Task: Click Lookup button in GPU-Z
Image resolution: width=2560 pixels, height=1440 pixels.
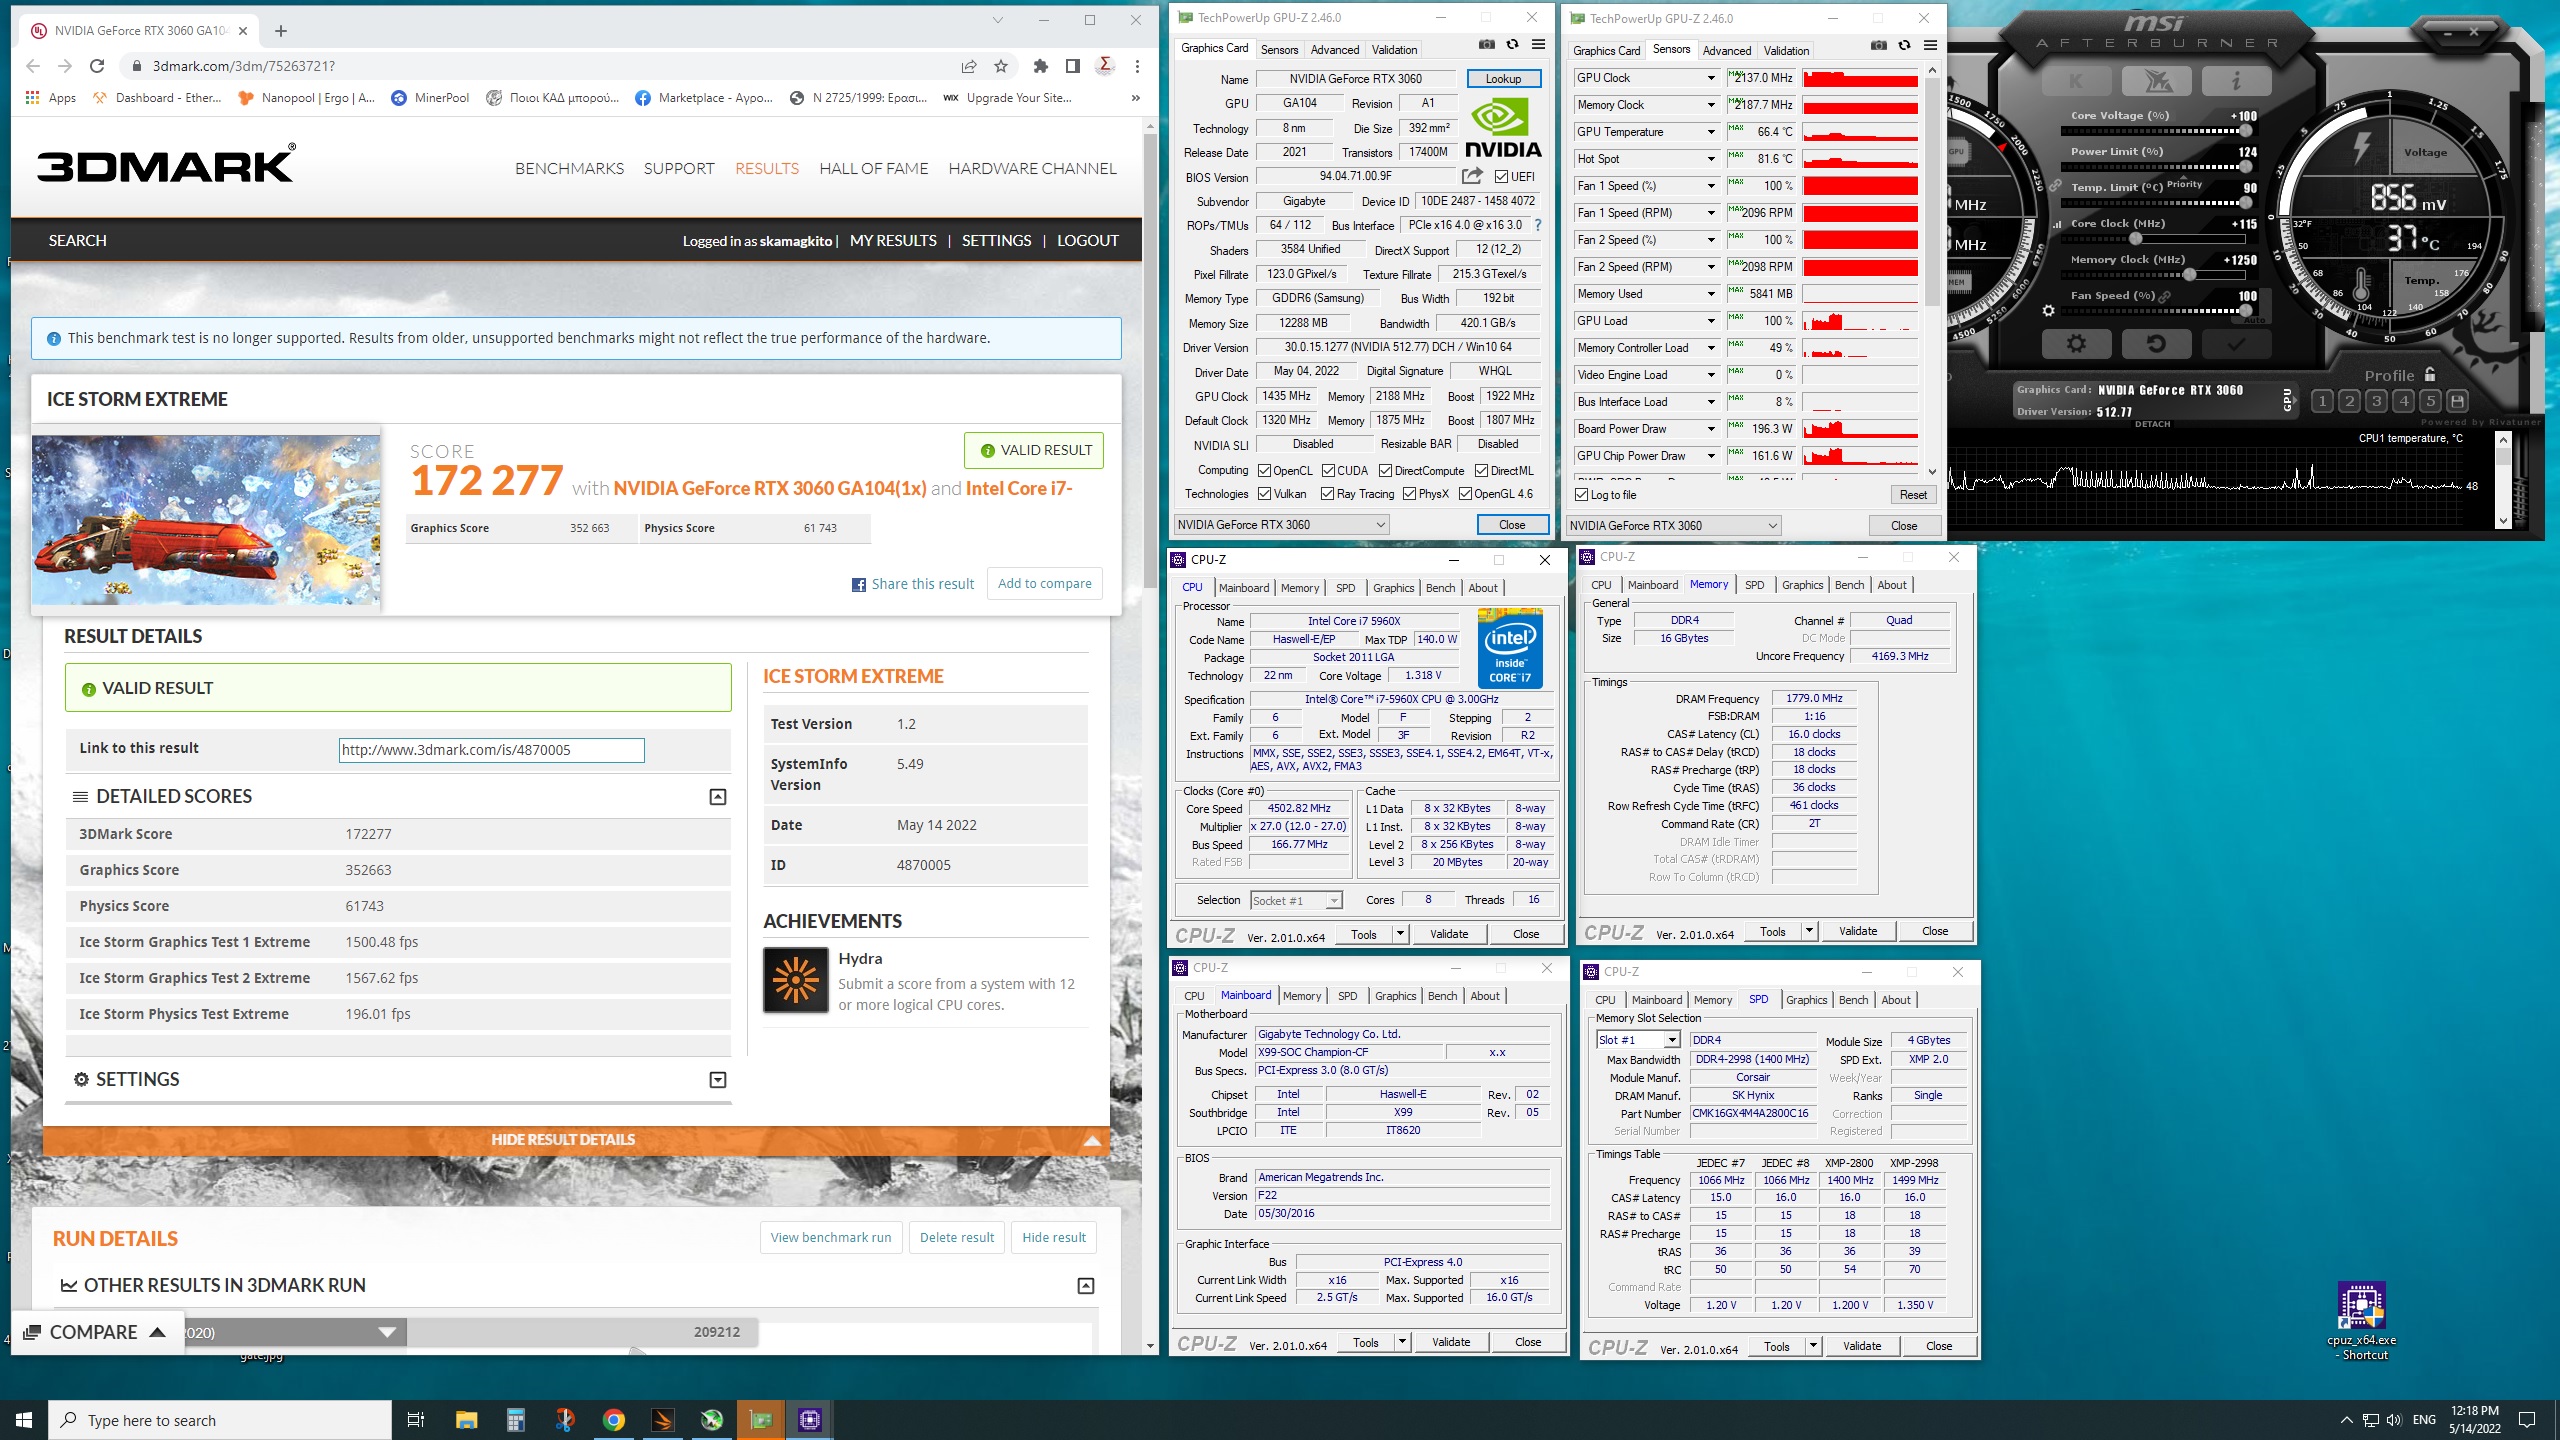Action: pyautogui.click(x=1503, y=79)
